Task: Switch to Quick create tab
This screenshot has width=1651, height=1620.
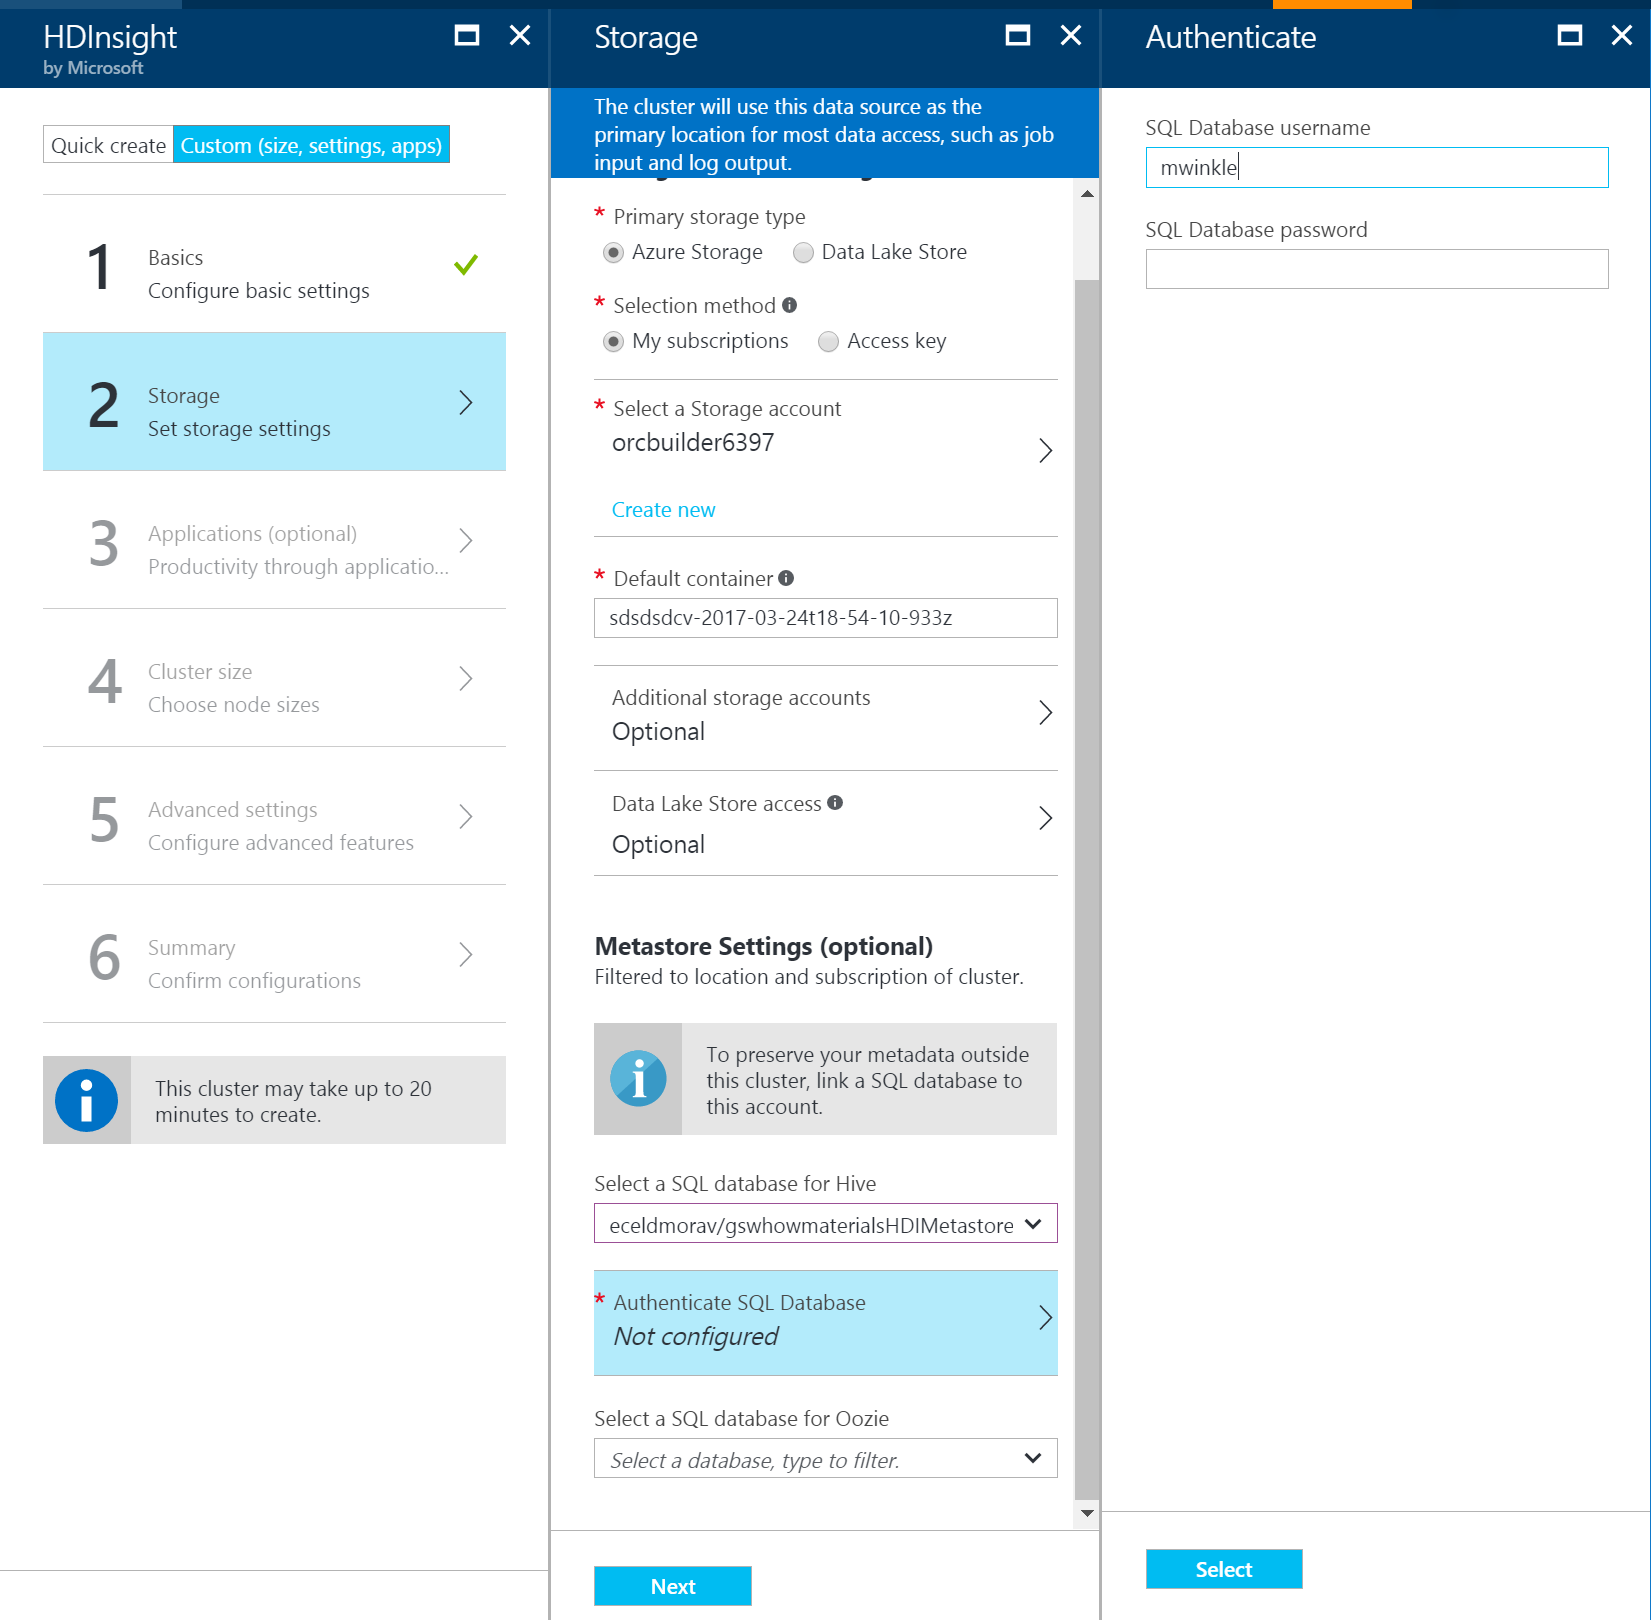Action: [x=108, y=145]
